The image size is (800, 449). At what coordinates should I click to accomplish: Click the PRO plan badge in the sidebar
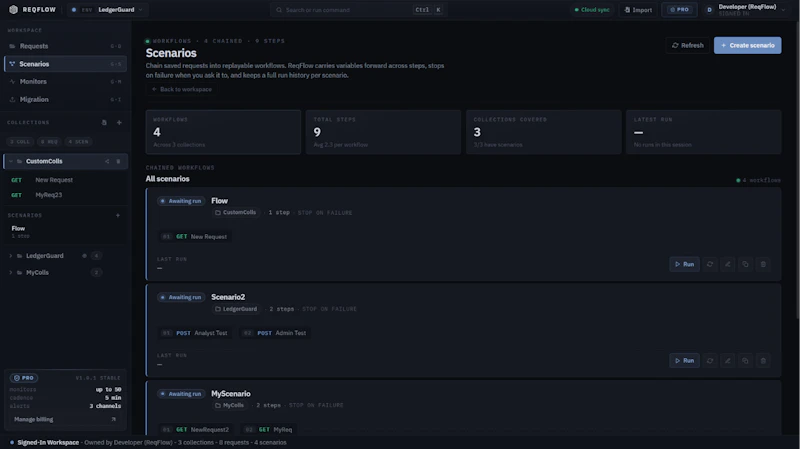click(23, 378)
